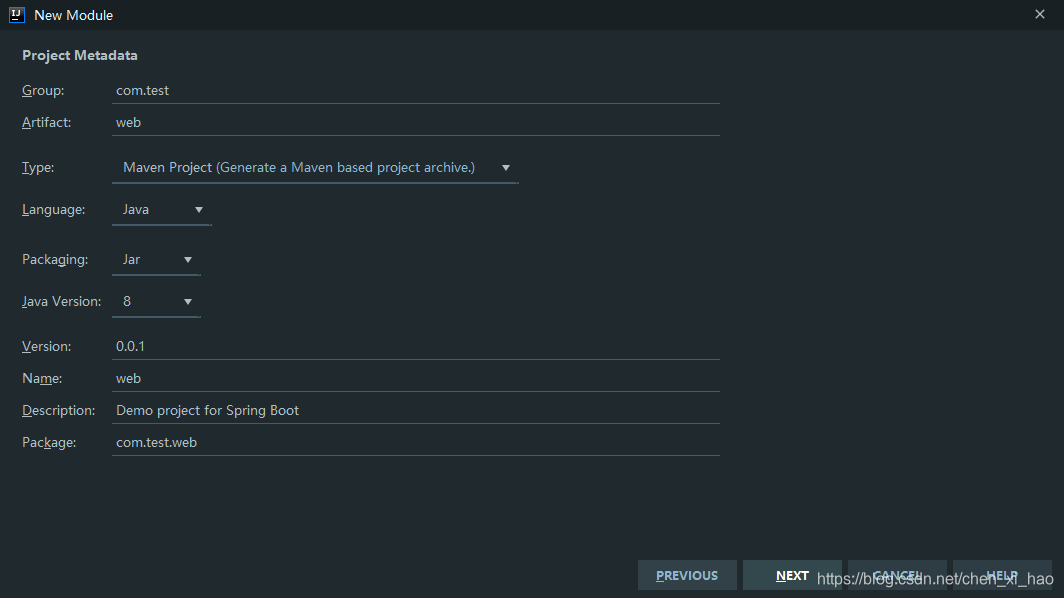Proceed with the NEXT button
Screen dimensions: 1064x598
pyautogui.click(x=792, y=576)
